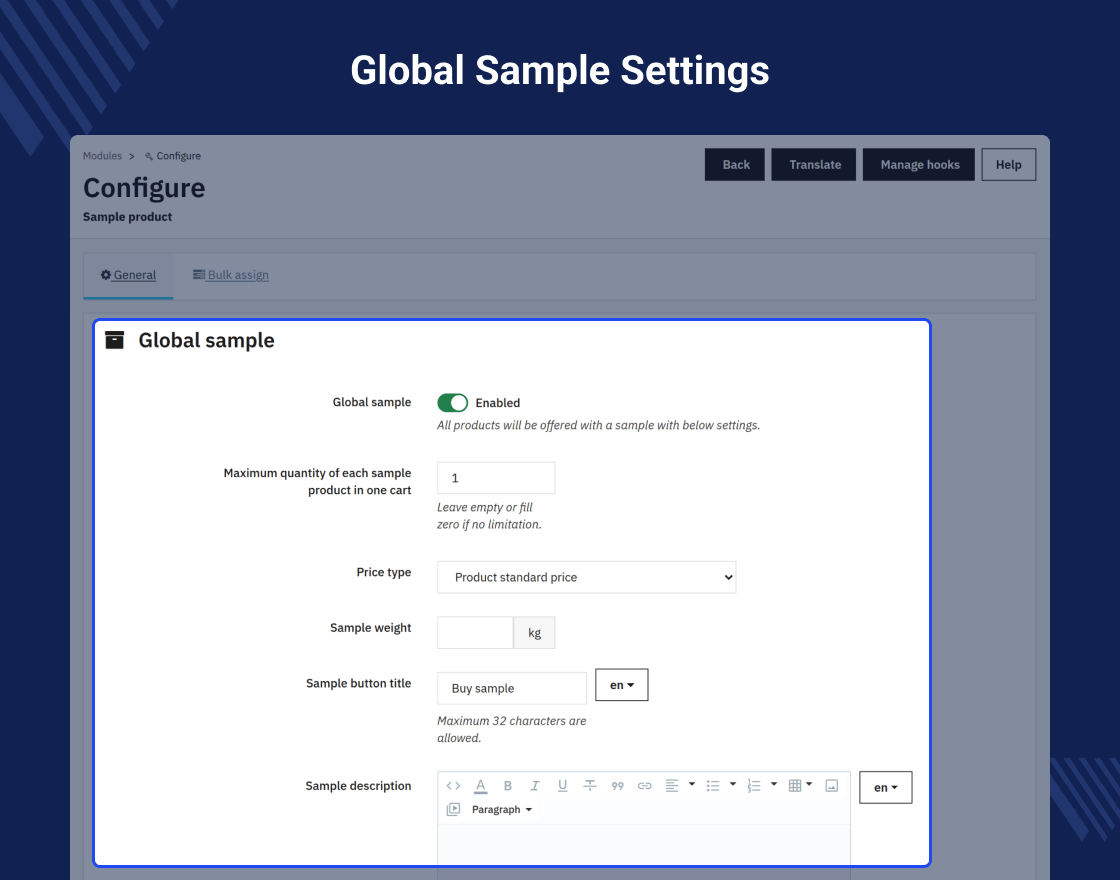1120x880 pixels.
Task: Switch to the General tab
Action: (129, 275)
